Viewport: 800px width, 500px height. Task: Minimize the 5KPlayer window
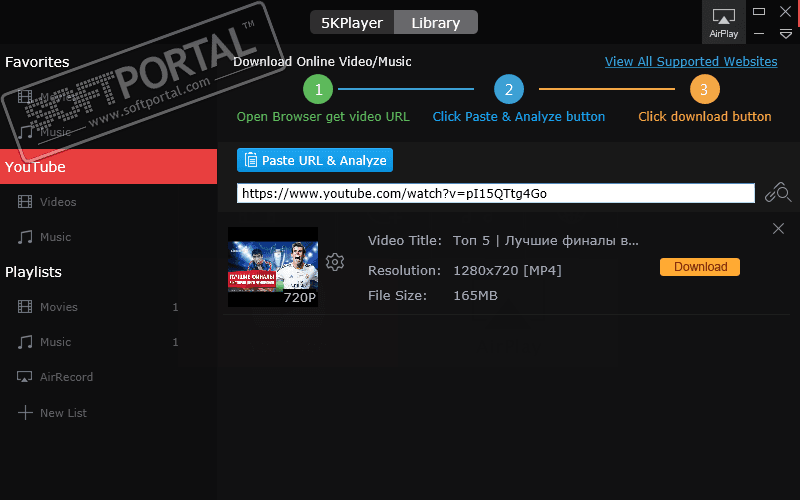point(759,34)
